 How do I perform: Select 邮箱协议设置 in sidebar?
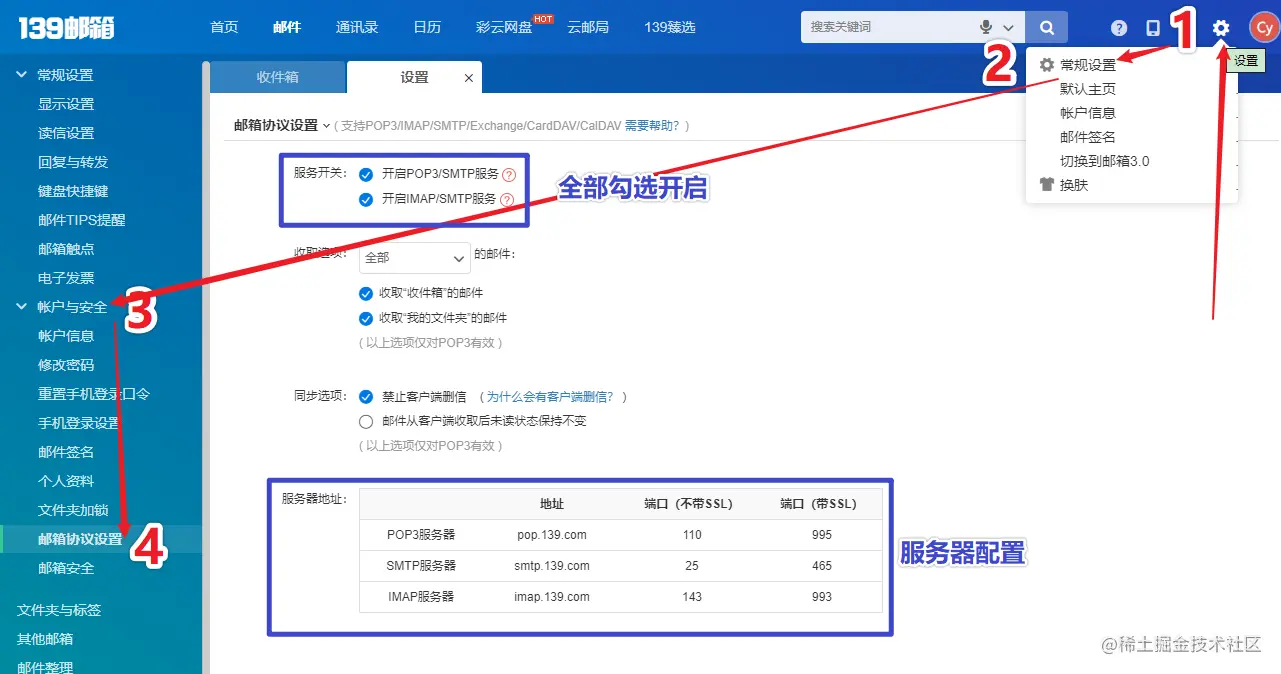(80, 539)
